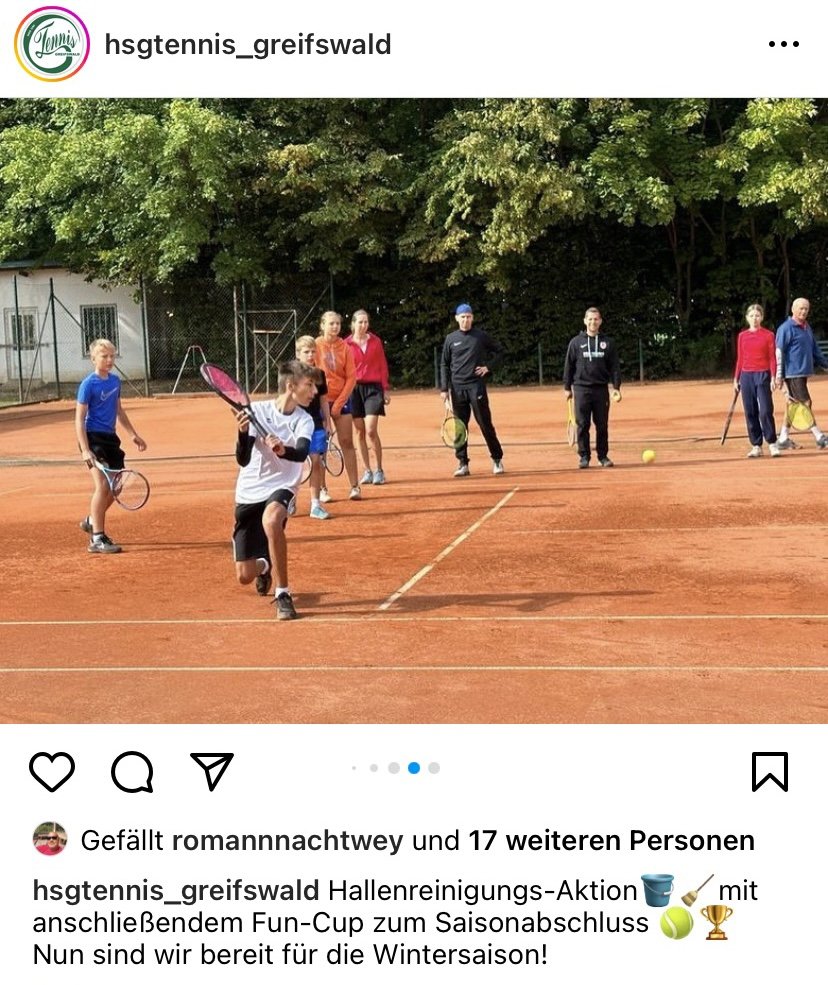
Task: Select the third carousel dot
Action: click(394, 768)
